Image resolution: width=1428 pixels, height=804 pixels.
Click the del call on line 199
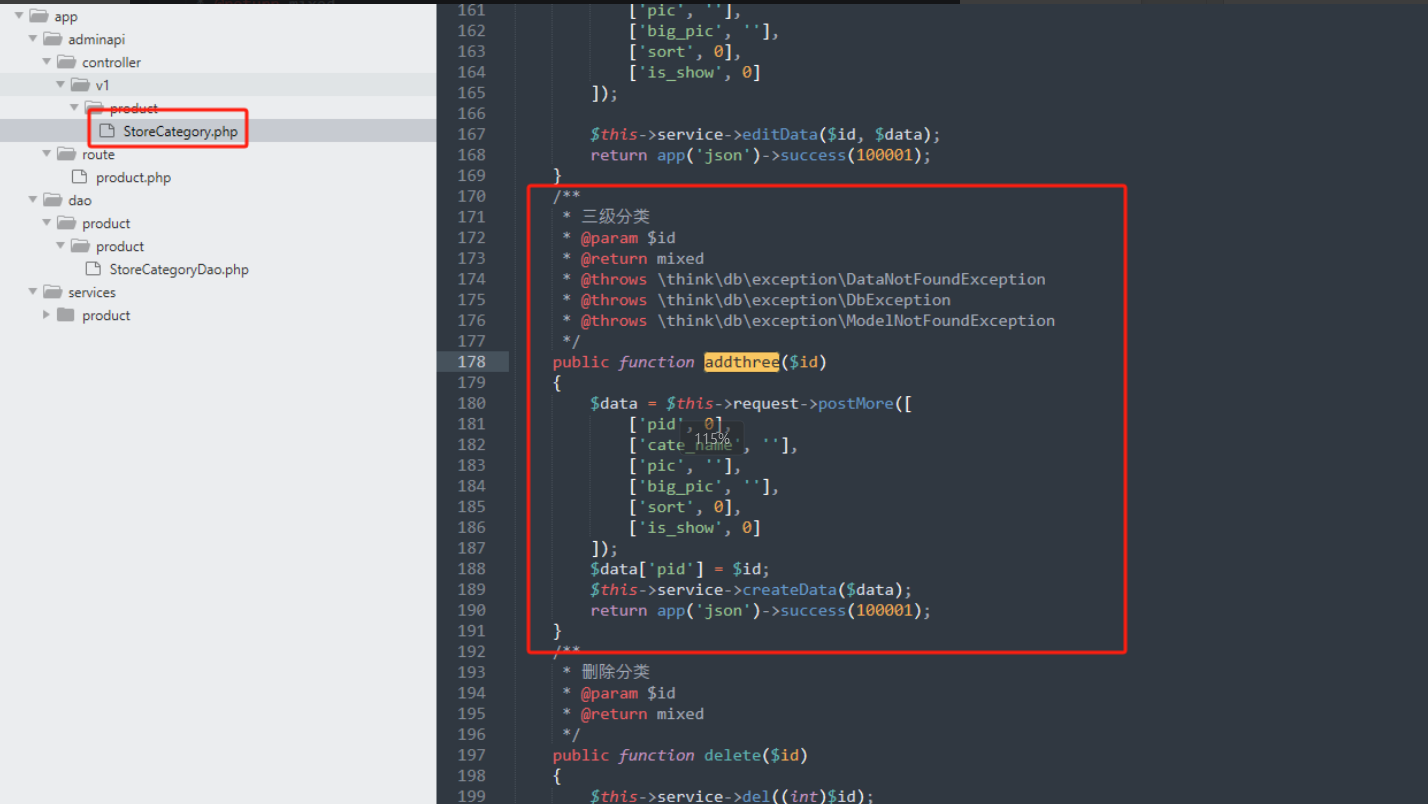pos(756,796)
